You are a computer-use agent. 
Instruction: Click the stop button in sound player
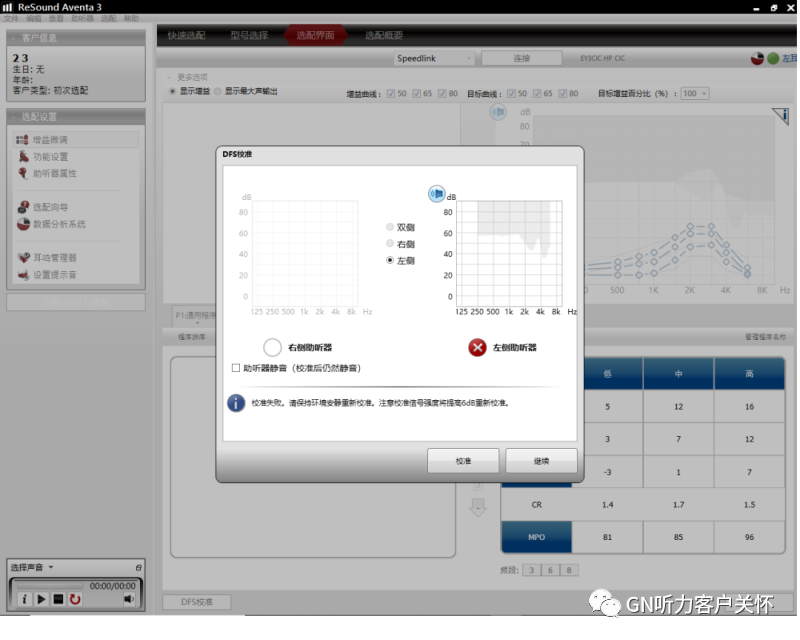[58, 599]
